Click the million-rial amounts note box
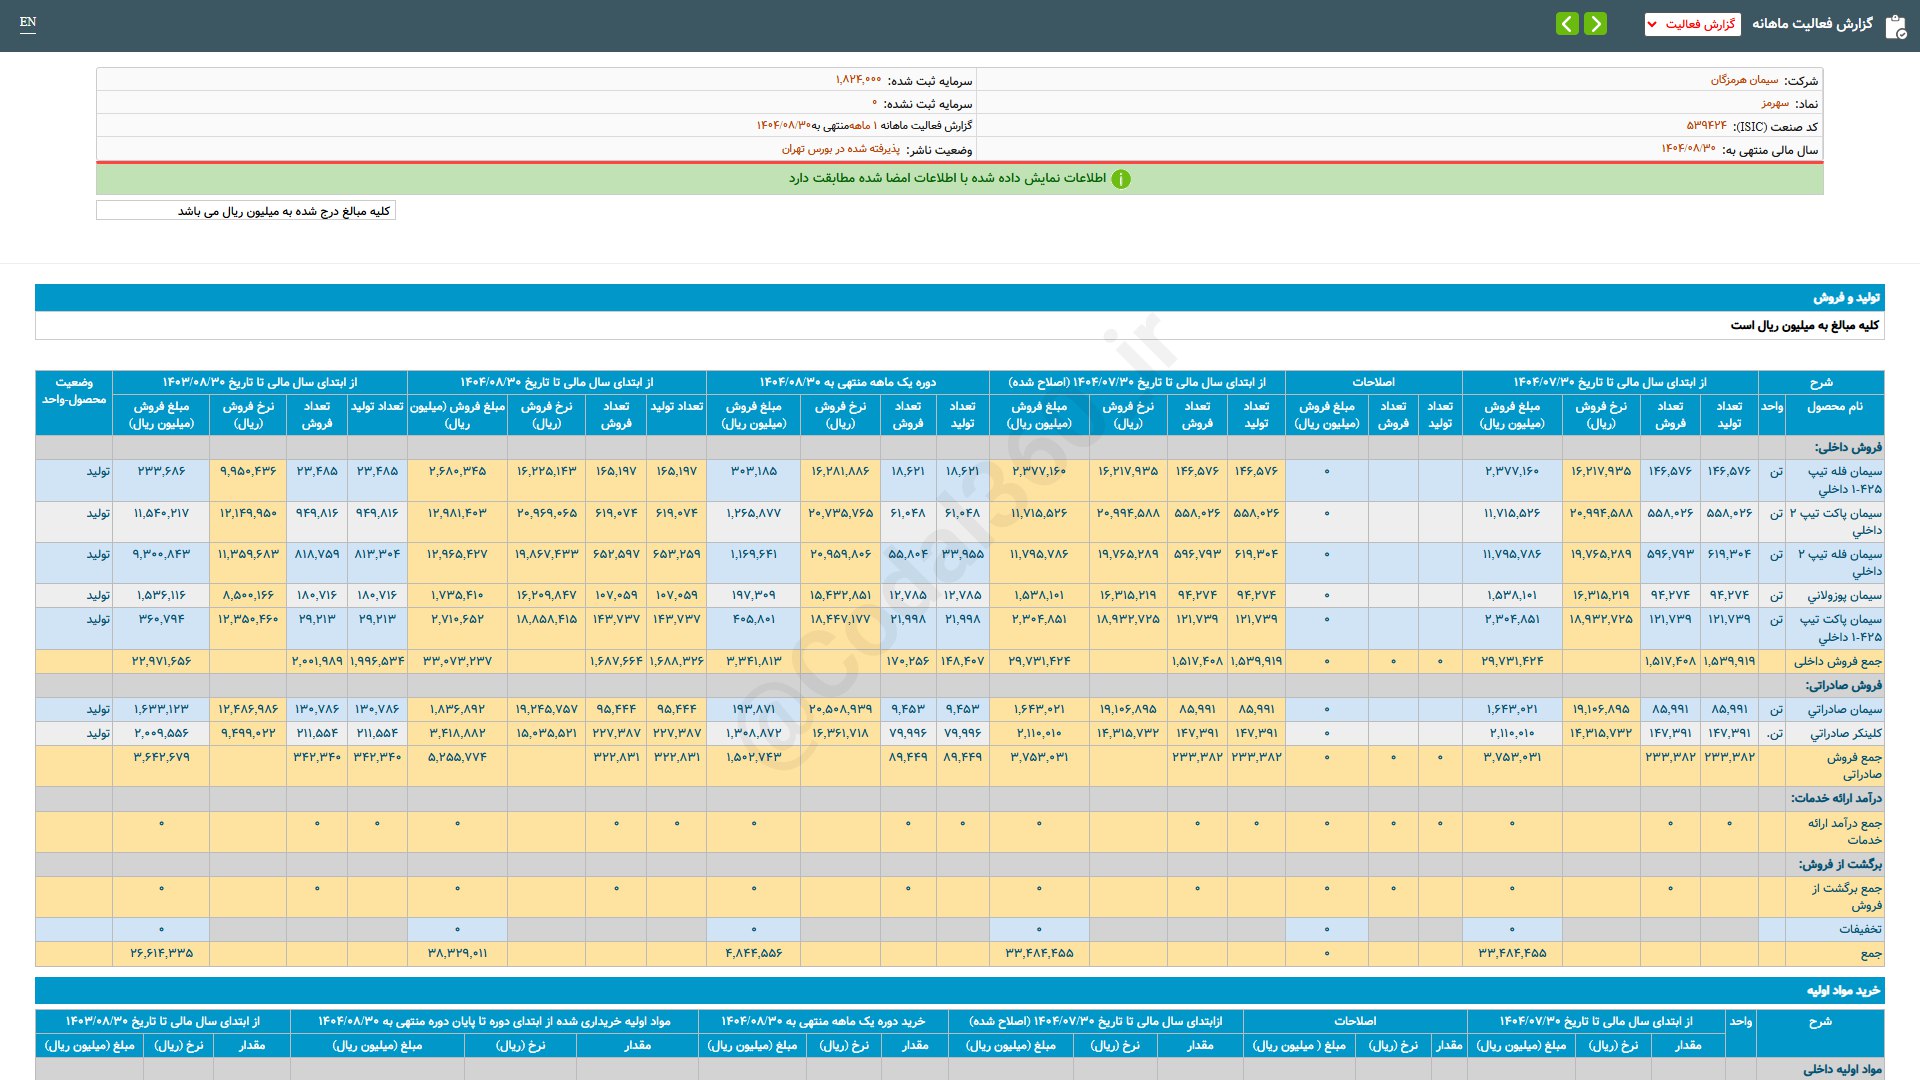 pyautogui.click(x=246, y=211)
